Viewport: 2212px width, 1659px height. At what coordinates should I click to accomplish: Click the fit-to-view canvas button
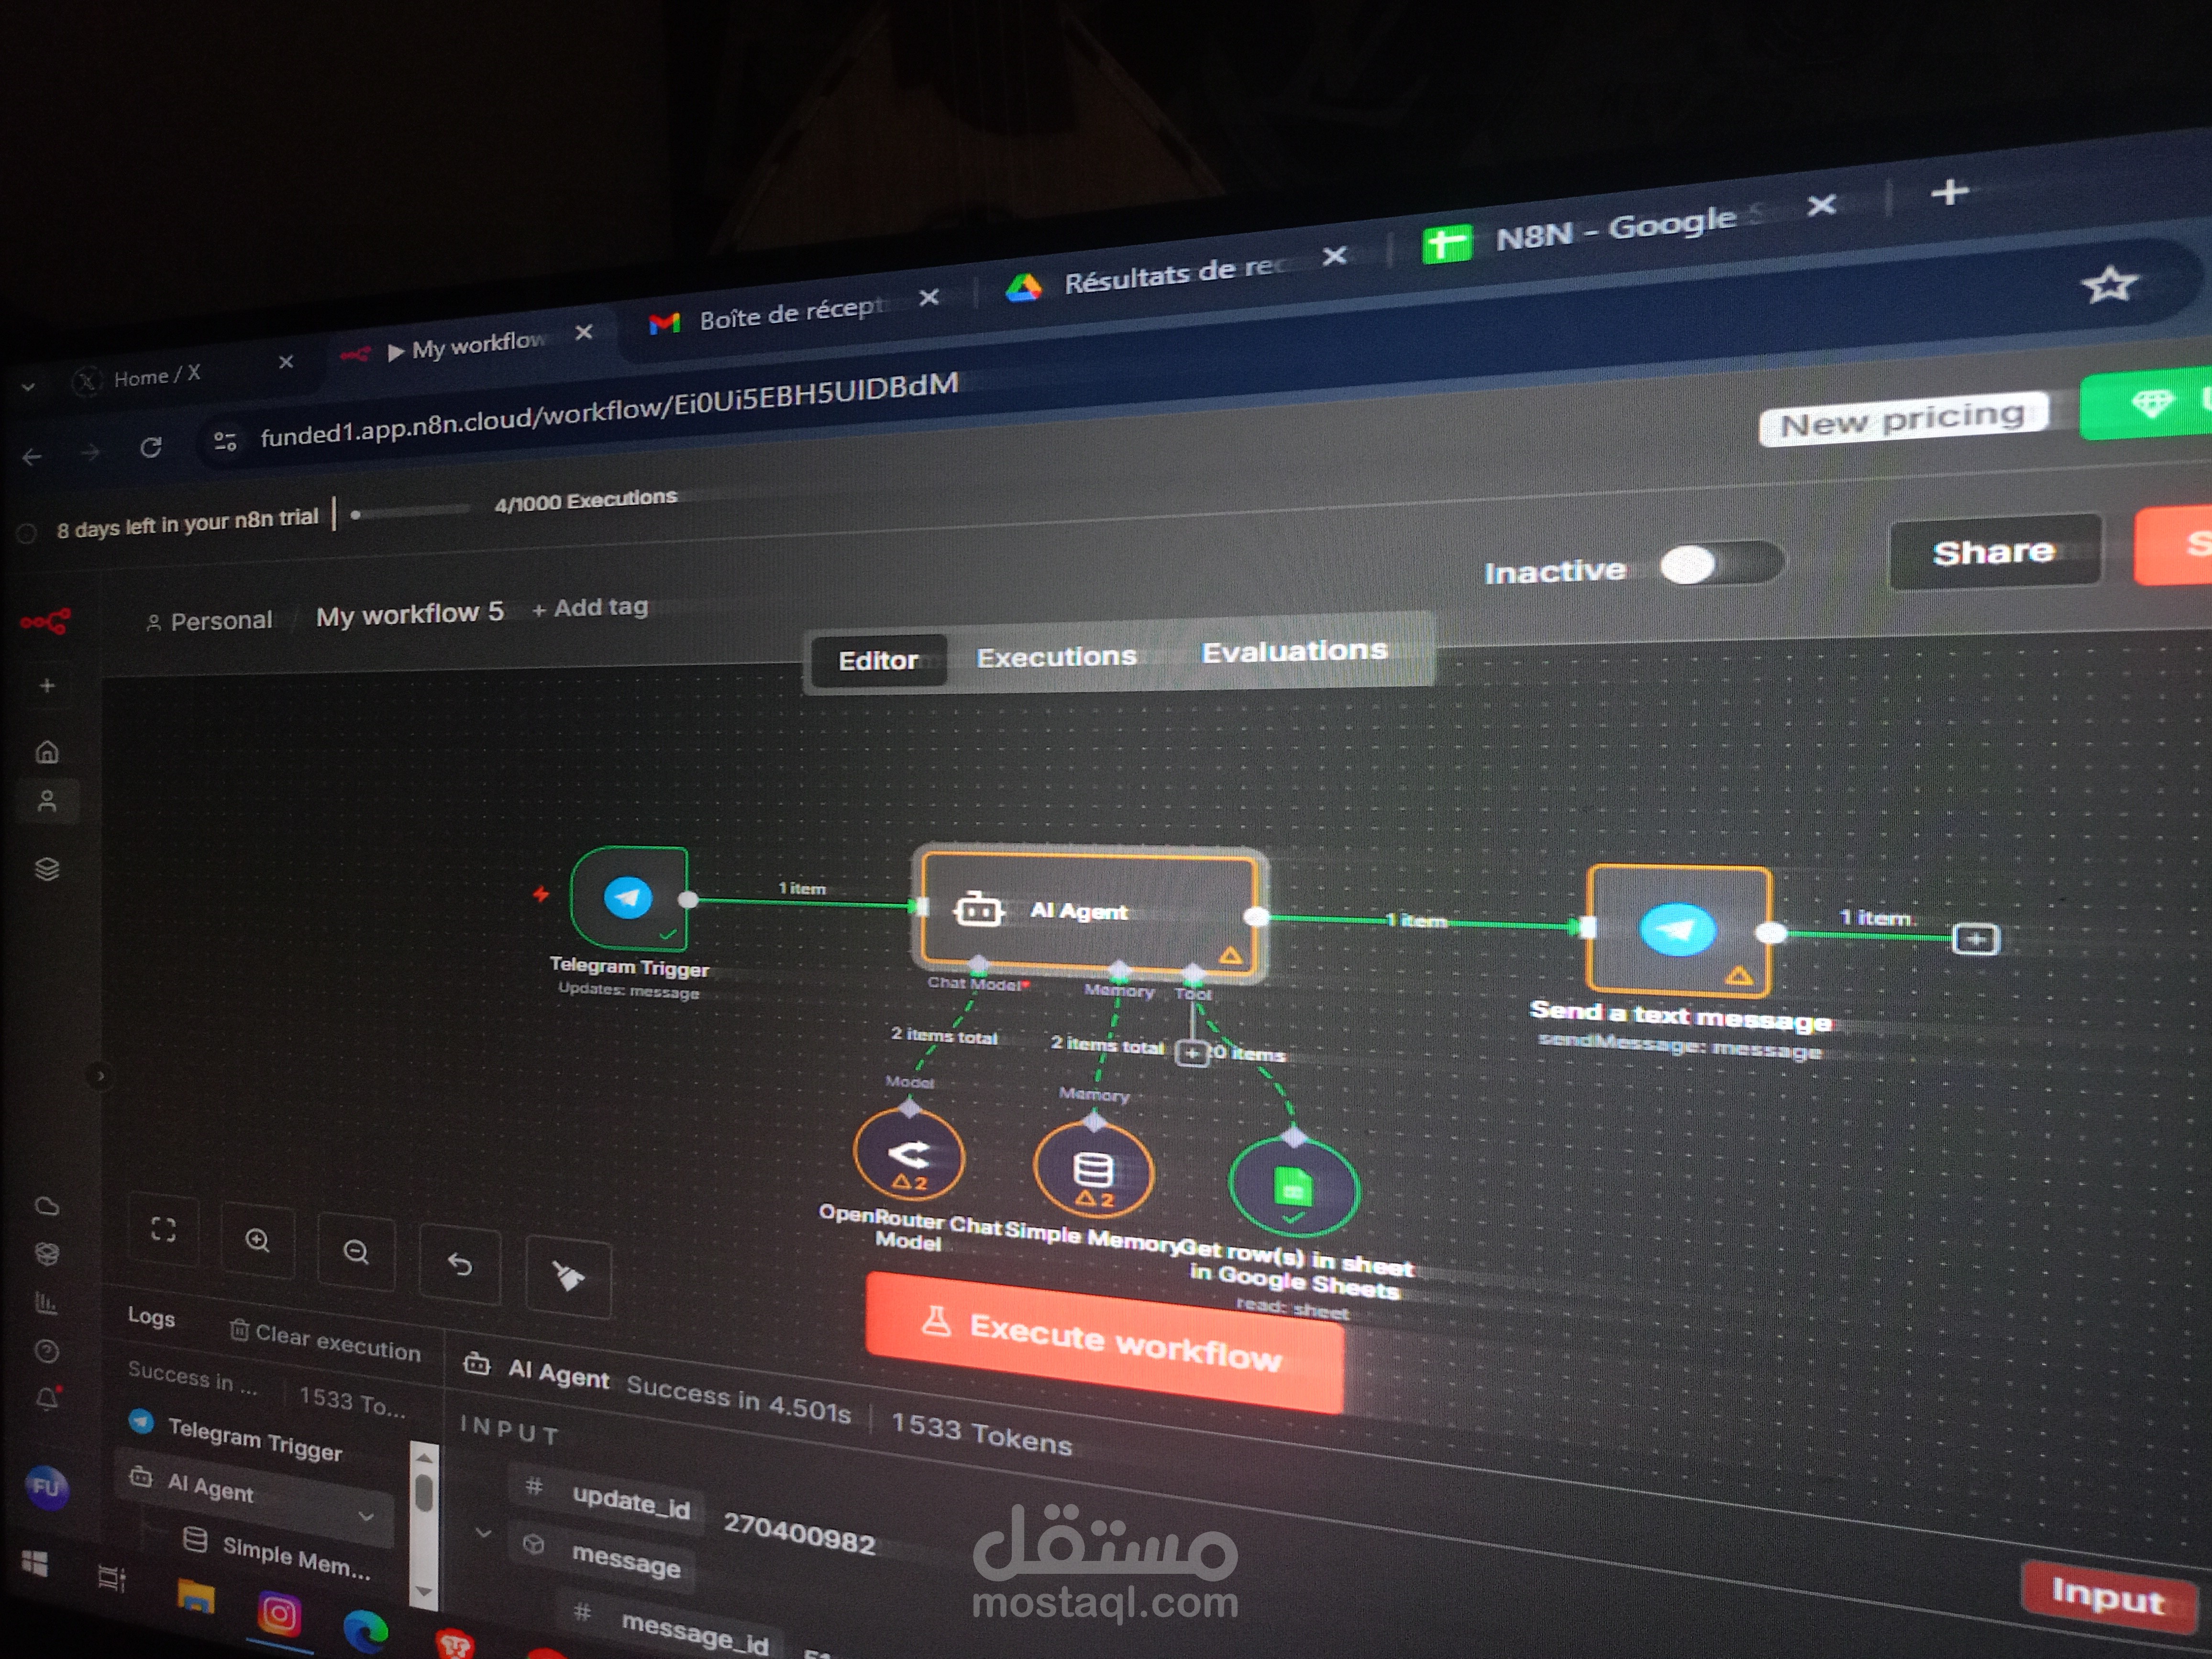tap(163, 1229)
